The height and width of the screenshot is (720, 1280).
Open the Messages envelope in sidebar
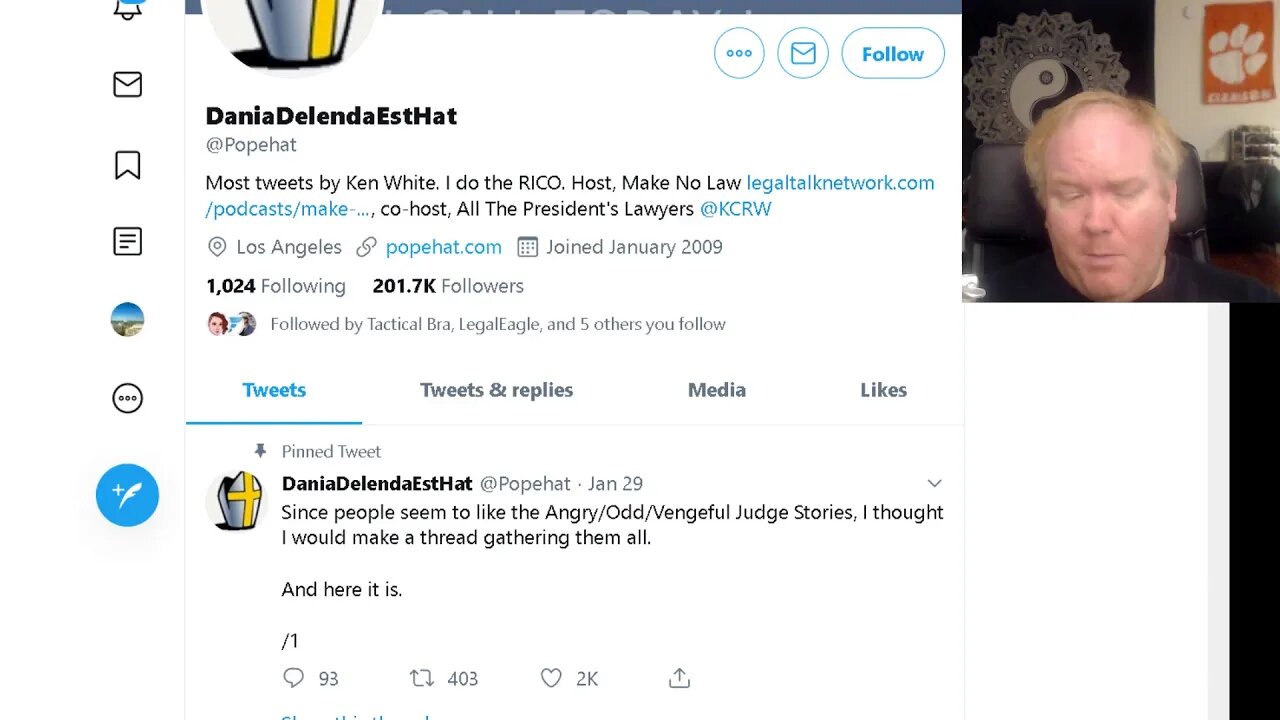coord(127,85)
